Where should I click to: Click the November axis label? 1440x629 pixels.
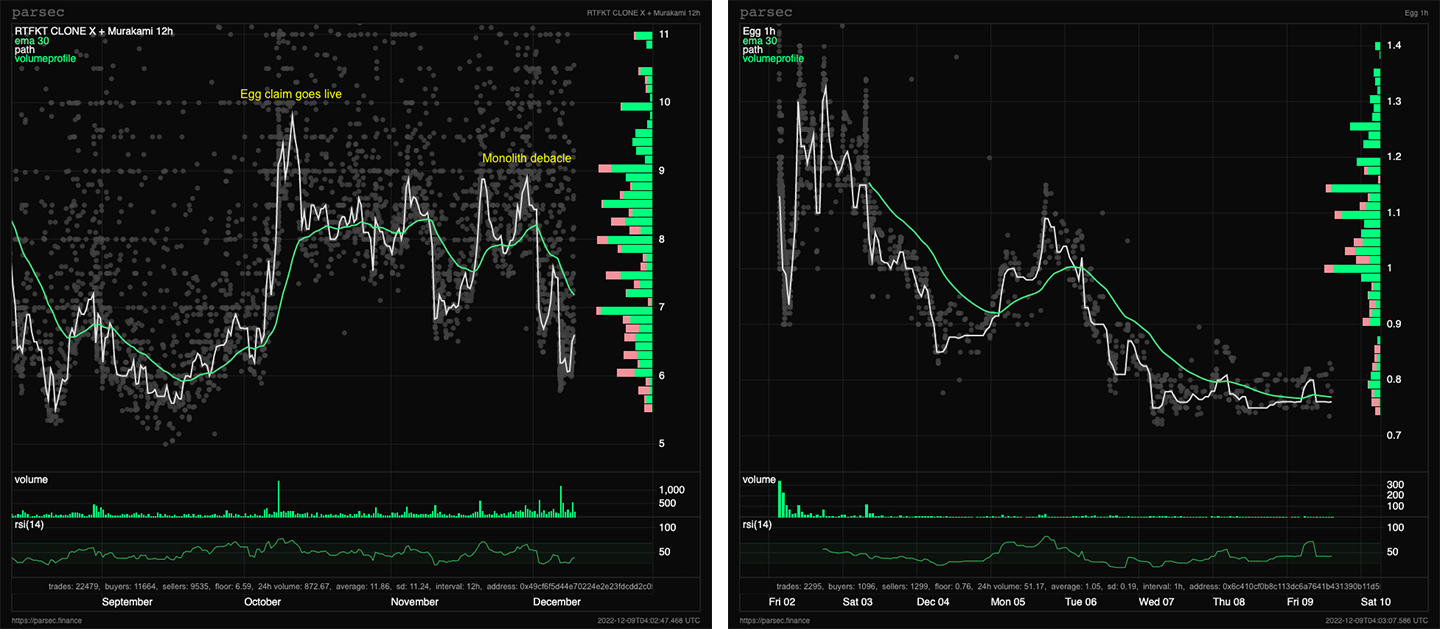pyautogui.click(x=414, y=602)
